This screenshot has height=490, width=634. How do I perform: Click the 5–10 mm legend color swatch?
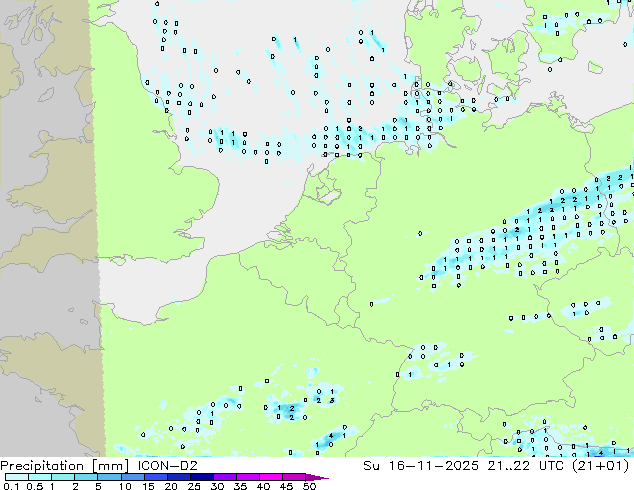(x=109, y=477)
